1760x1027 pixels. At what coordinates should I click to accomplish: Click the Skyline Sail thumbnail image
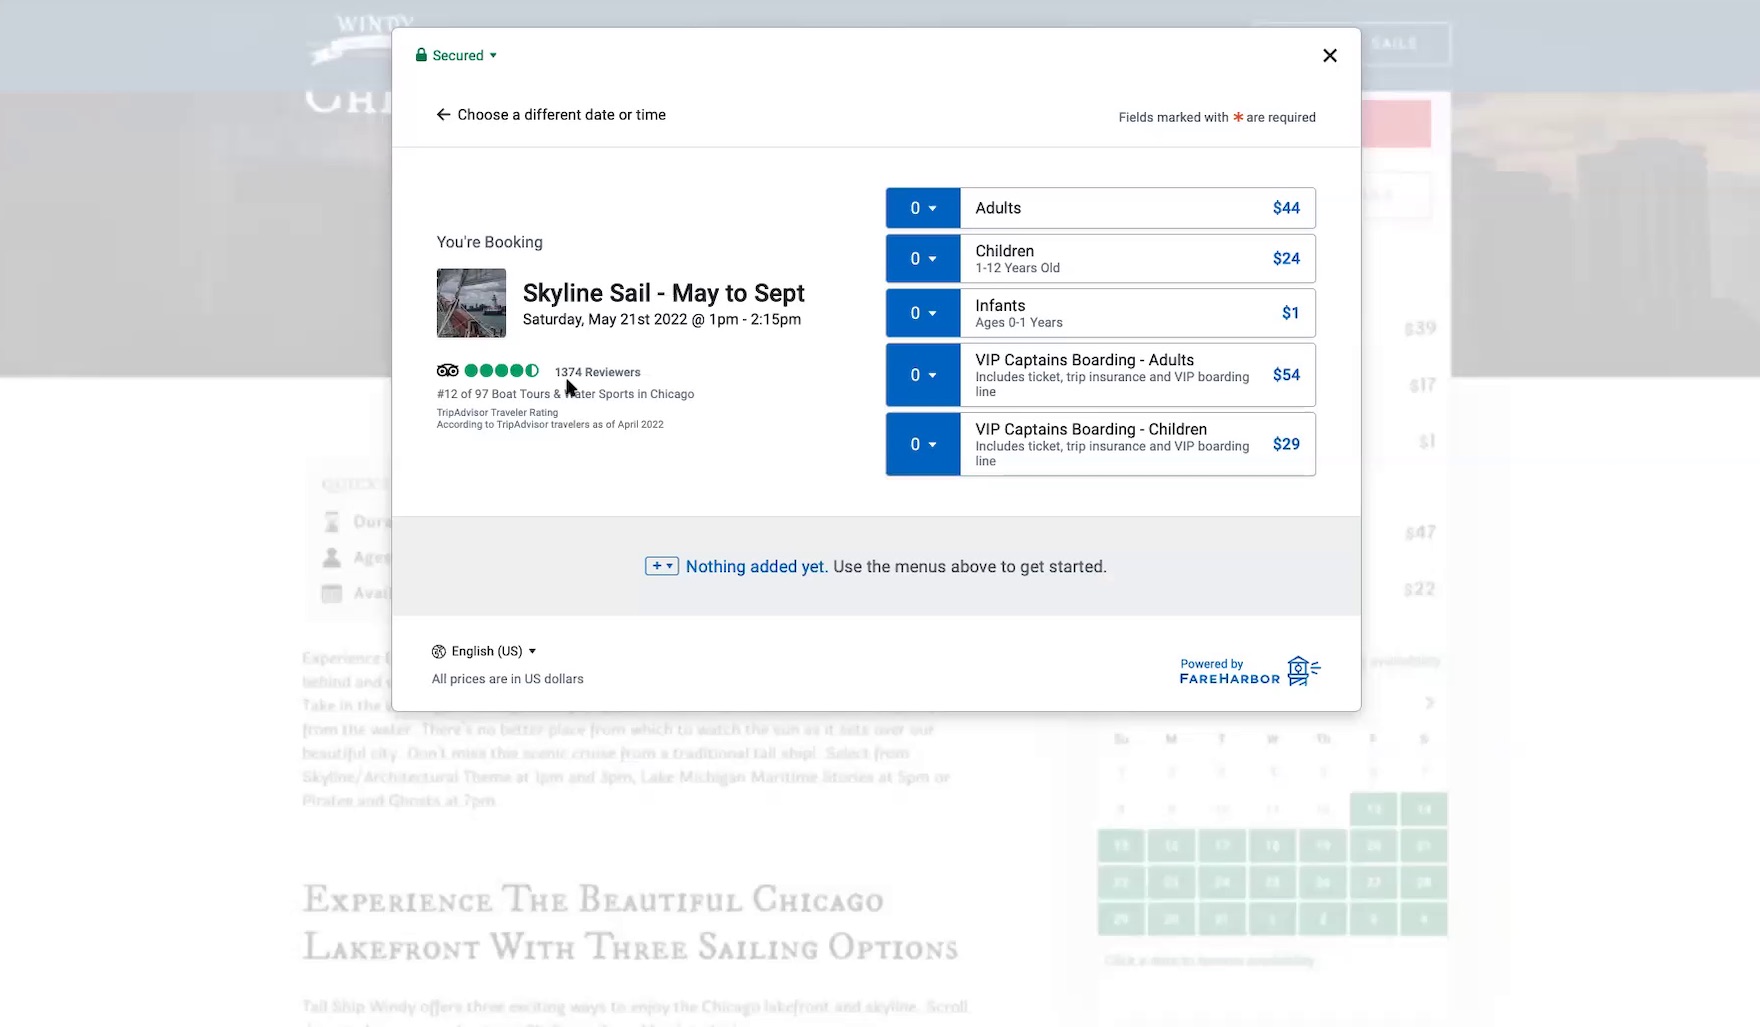471,303
